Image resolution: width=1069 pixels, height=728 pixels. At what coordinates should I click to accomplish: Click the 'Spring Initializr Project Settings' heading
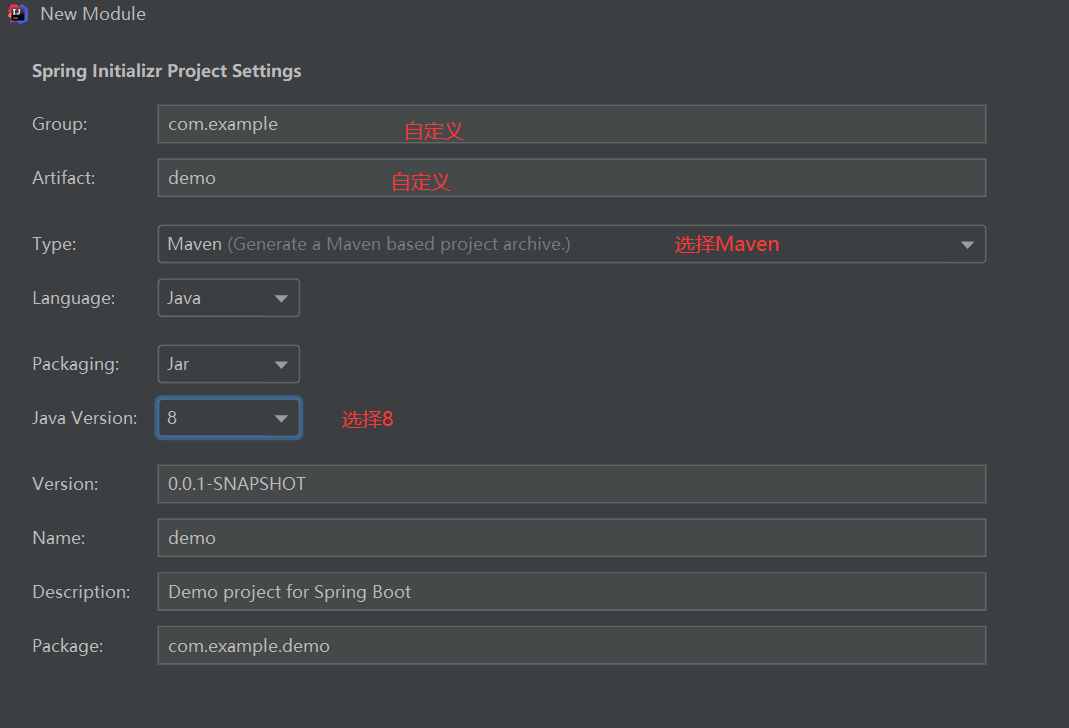166,71
